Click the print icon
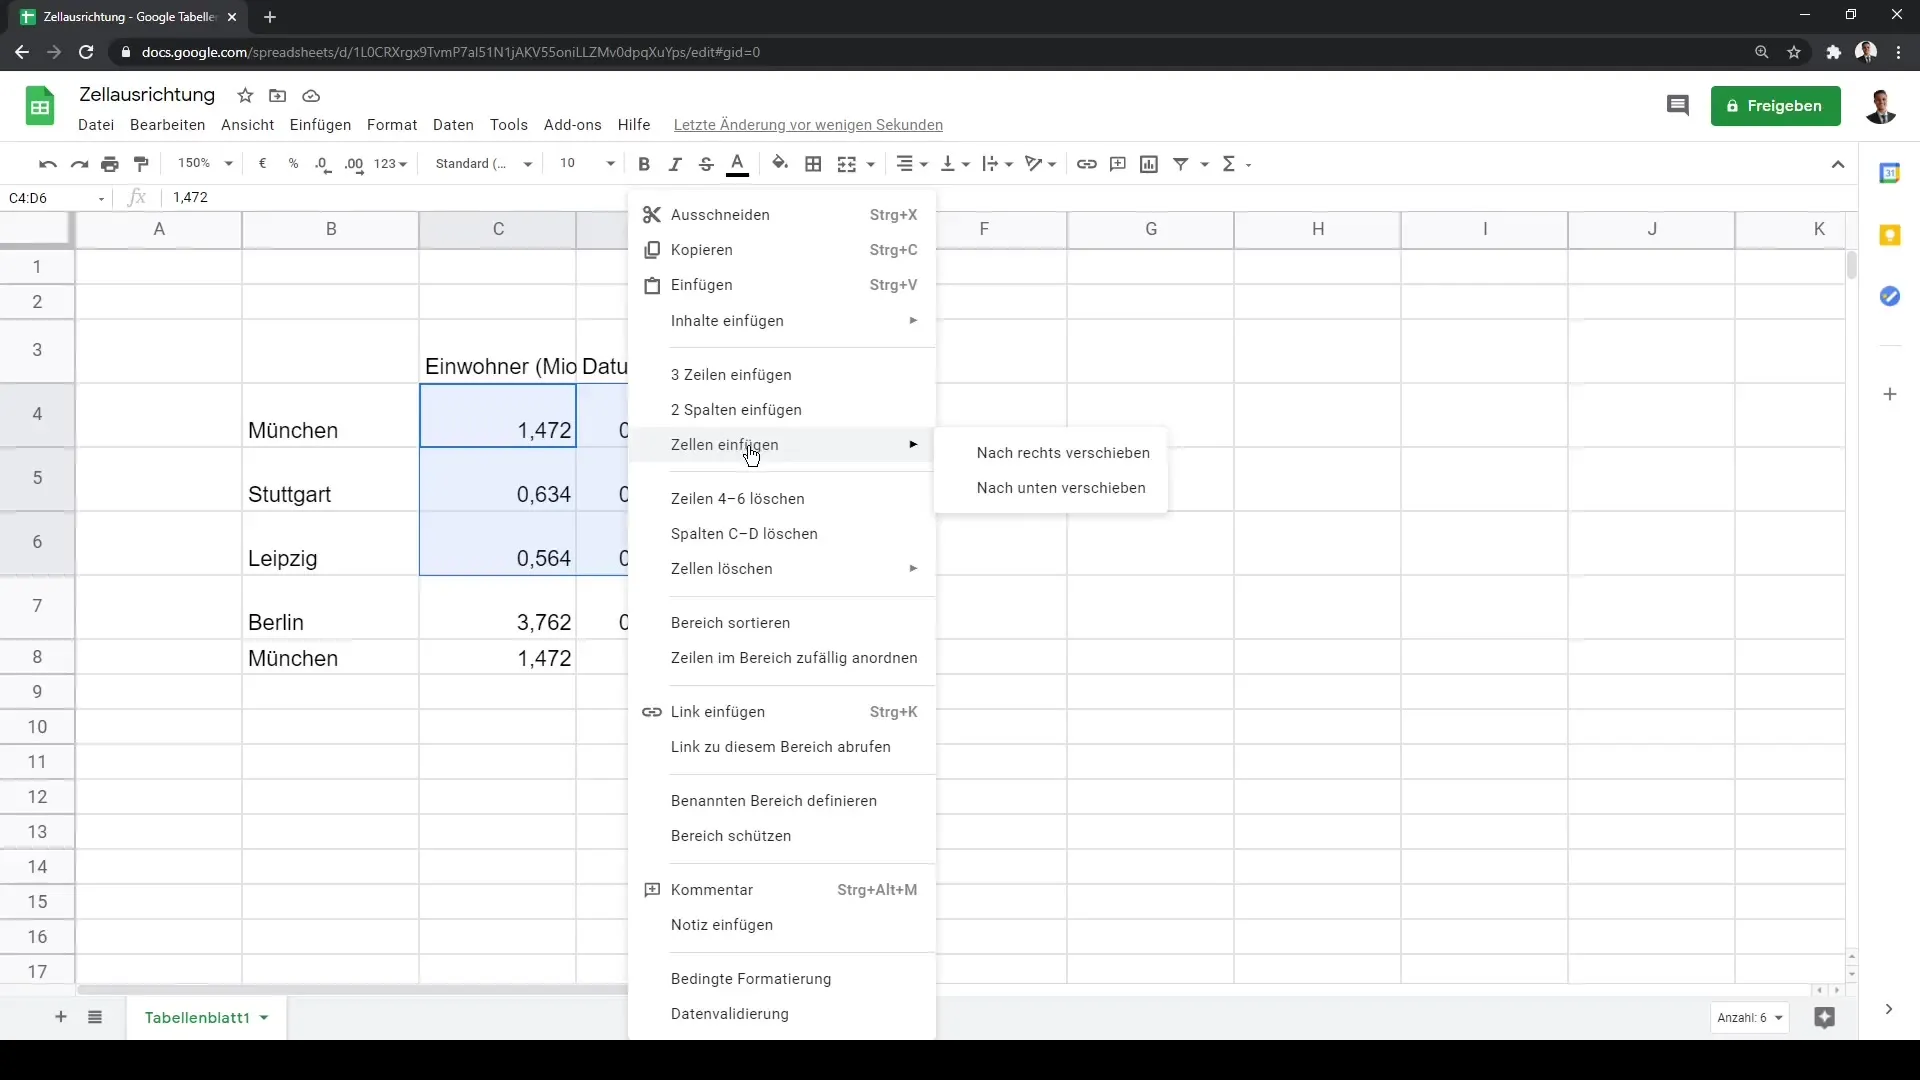The width and height of the screenshot is (1920, 1080). click(110, 164)
